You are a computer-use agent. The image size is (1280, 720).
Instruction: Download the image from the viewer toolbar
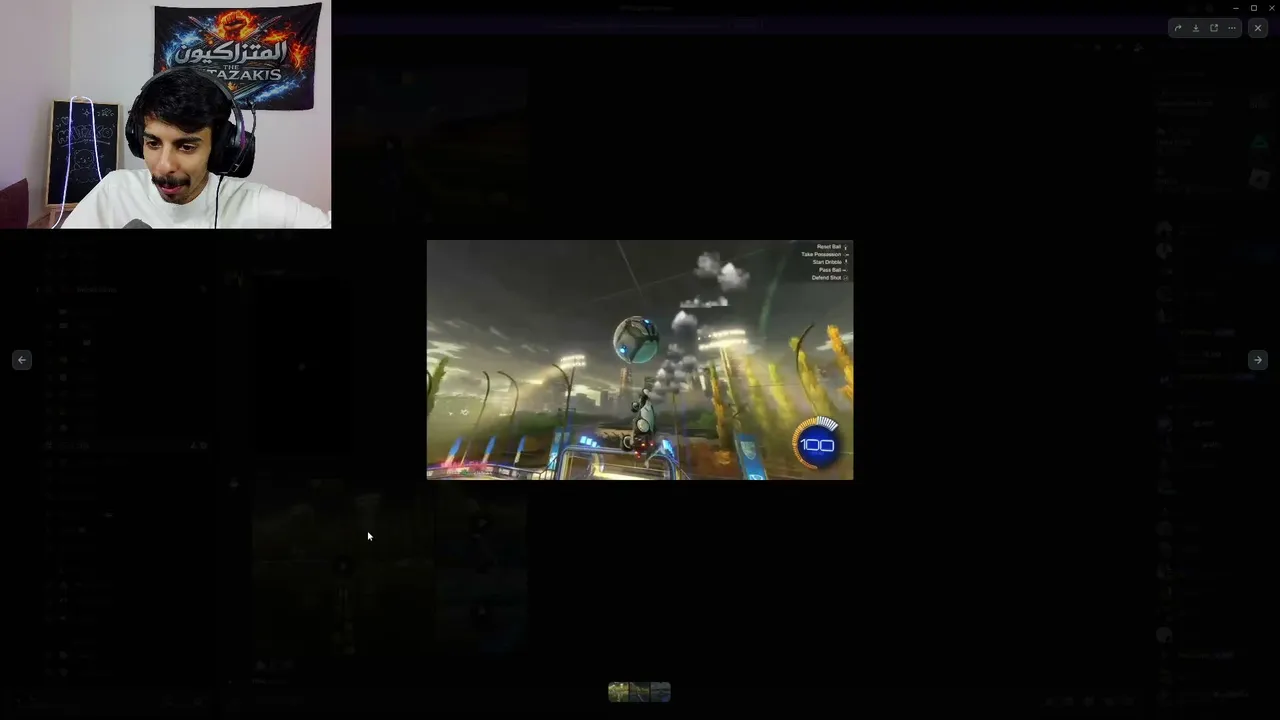coord(1196,28)
